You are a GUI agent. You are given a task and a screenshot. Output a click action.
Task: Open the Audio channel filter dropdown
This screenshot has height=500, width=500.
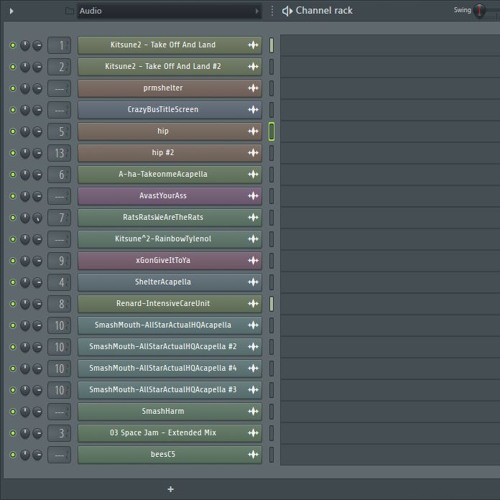click(x=169, y=11)
